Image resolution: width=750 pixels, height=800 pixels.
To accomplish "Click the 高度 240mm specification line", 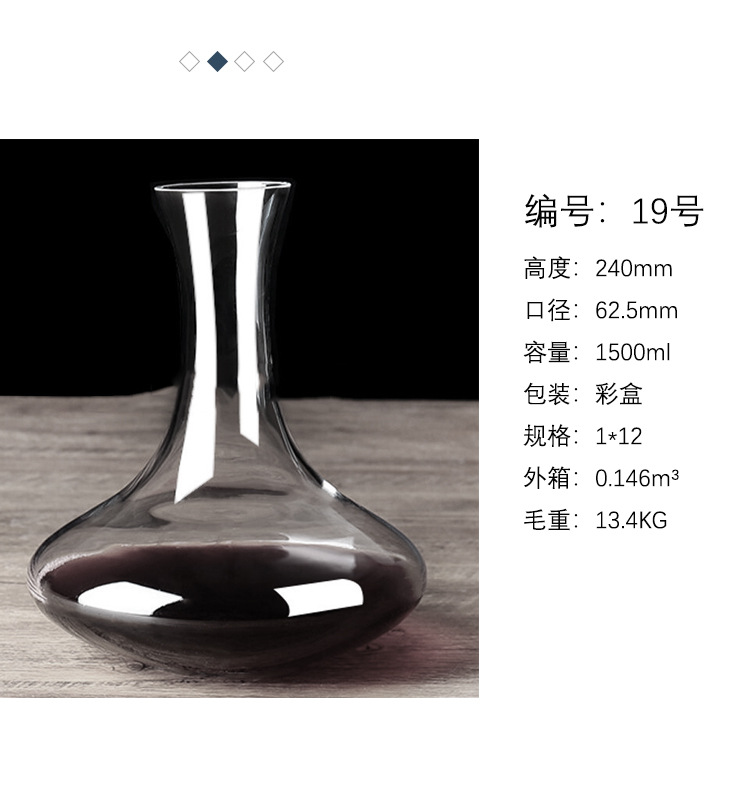I will coord(598,268).
